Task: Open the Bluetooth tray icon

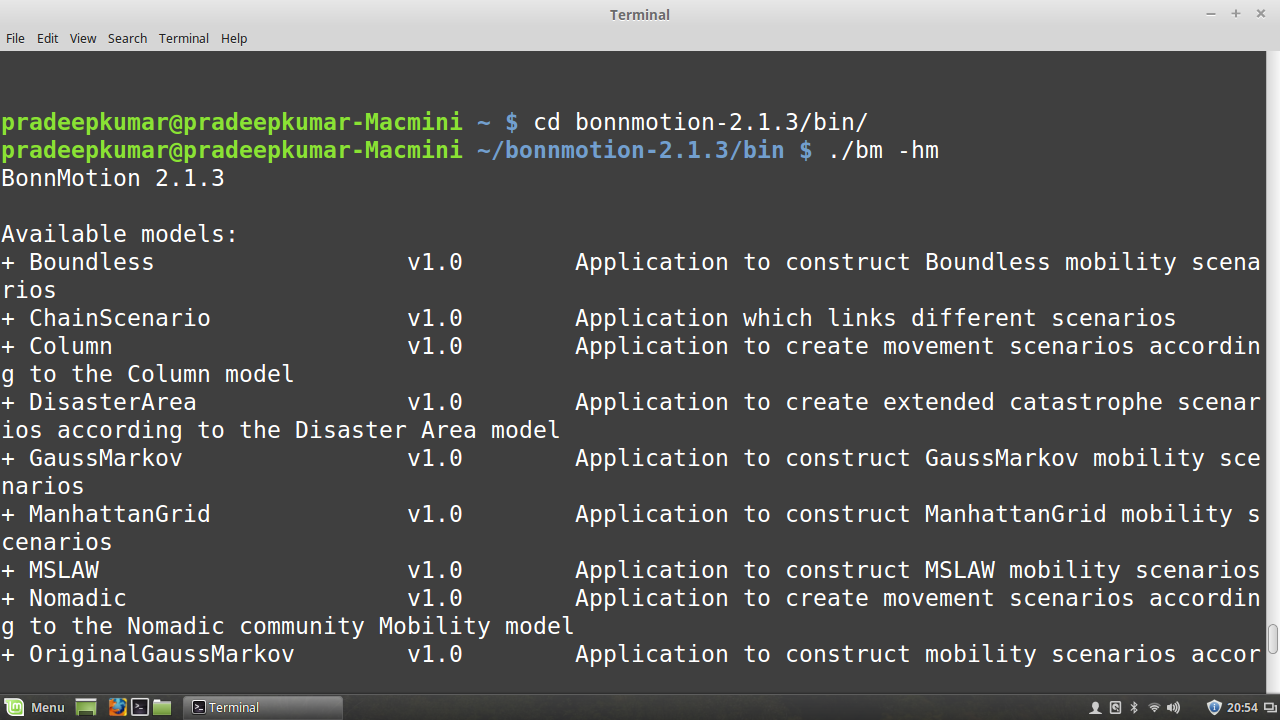Action: 1135,707
